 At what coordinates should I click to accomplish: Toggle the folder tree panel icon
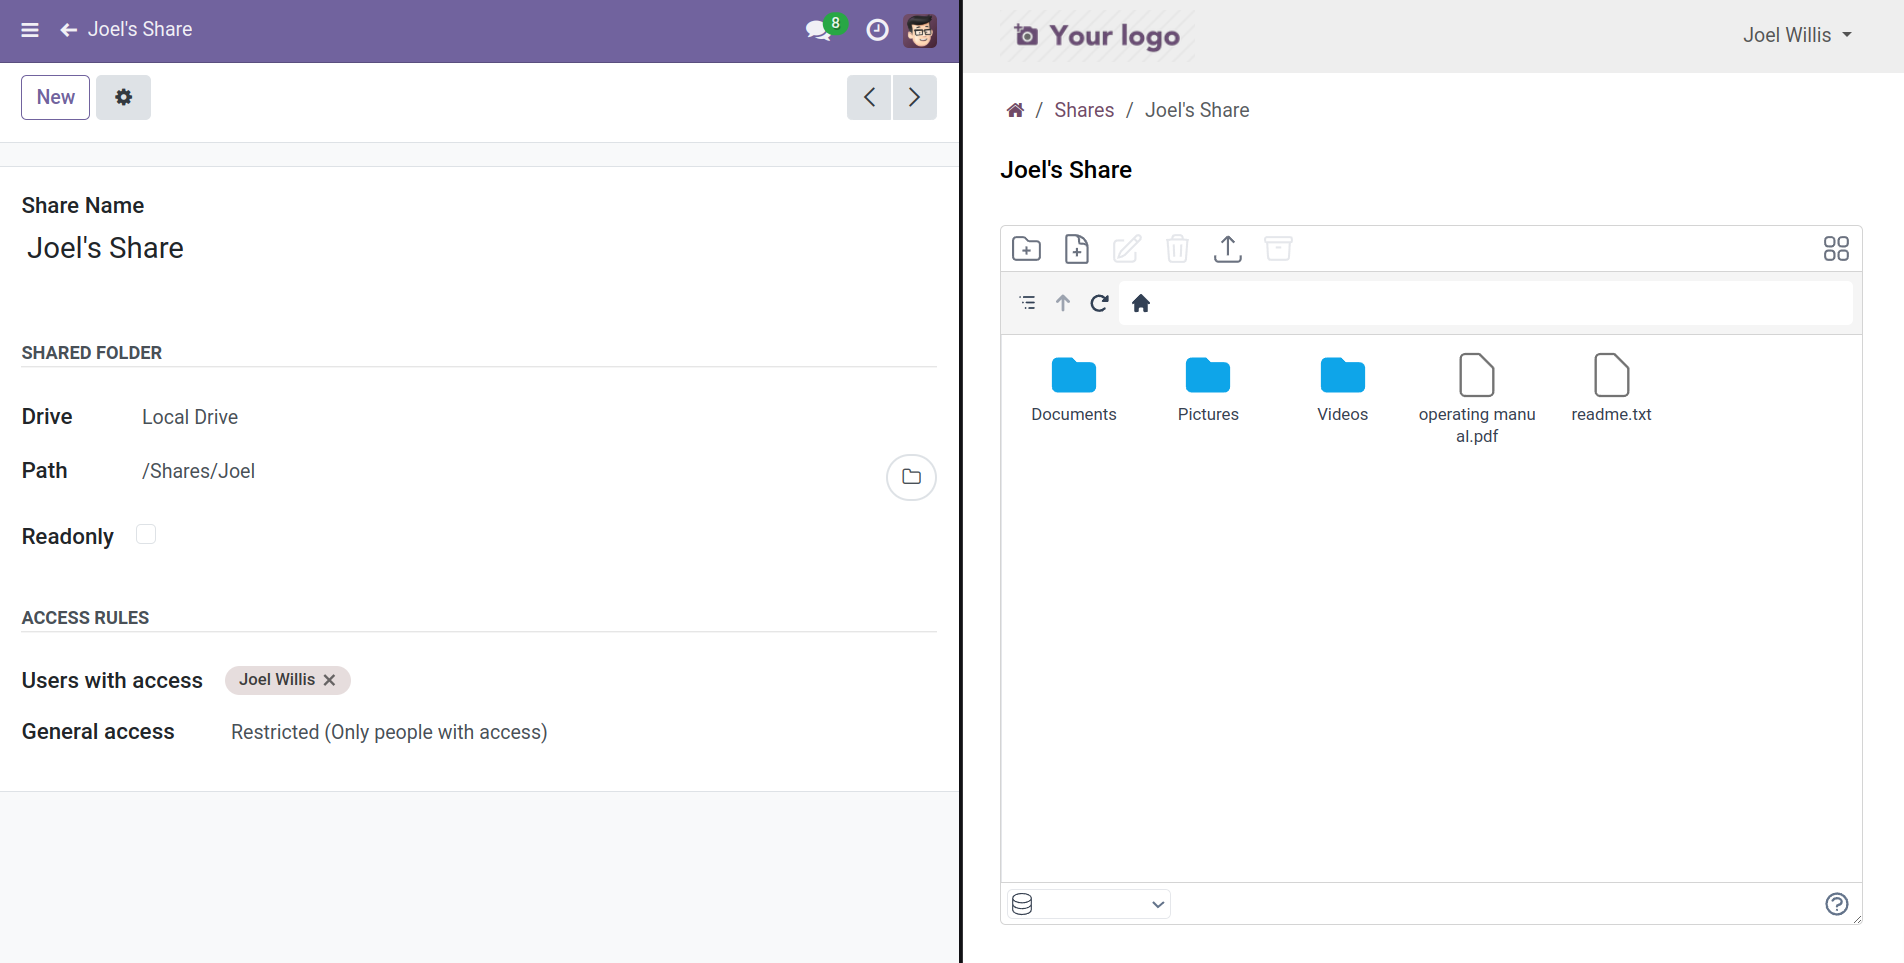(x=1027, y=303)
